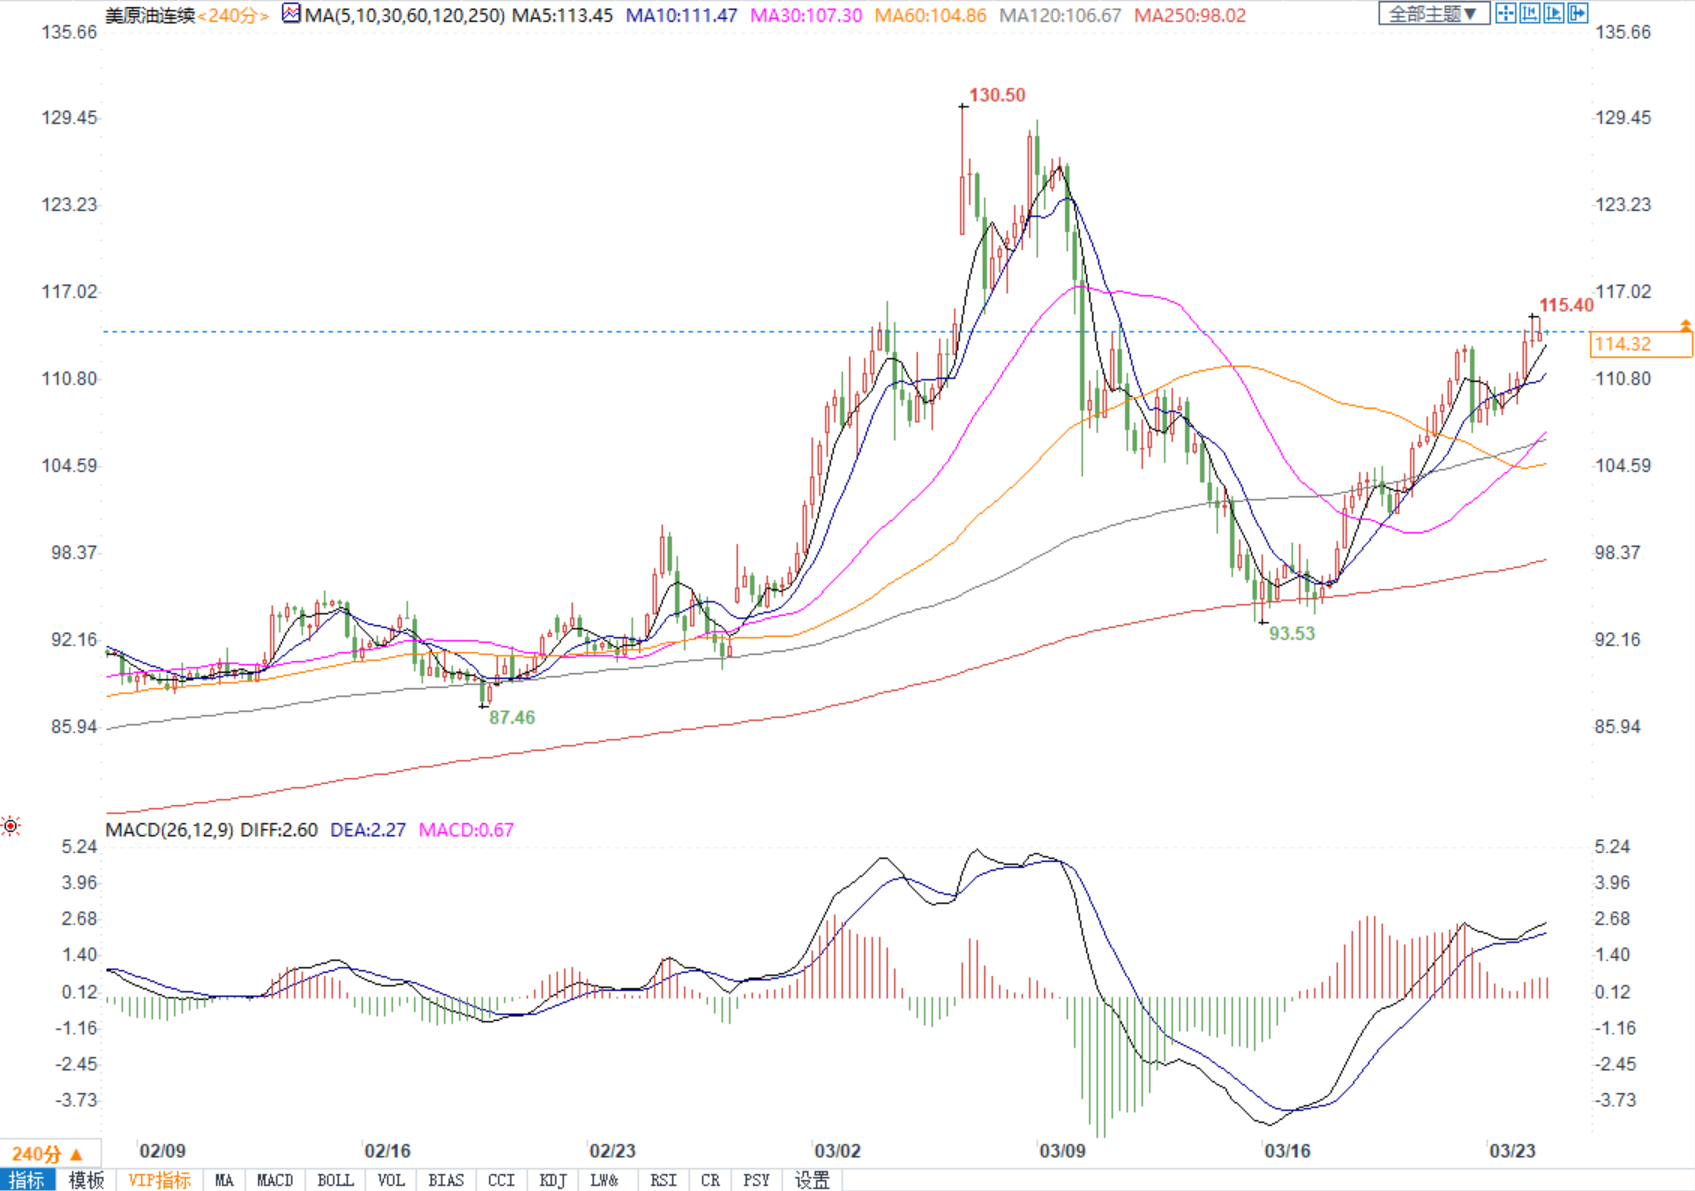Click the crosshair cursor icon at top right
Screen dimensions: 1695x1191
click(1505, 13)
